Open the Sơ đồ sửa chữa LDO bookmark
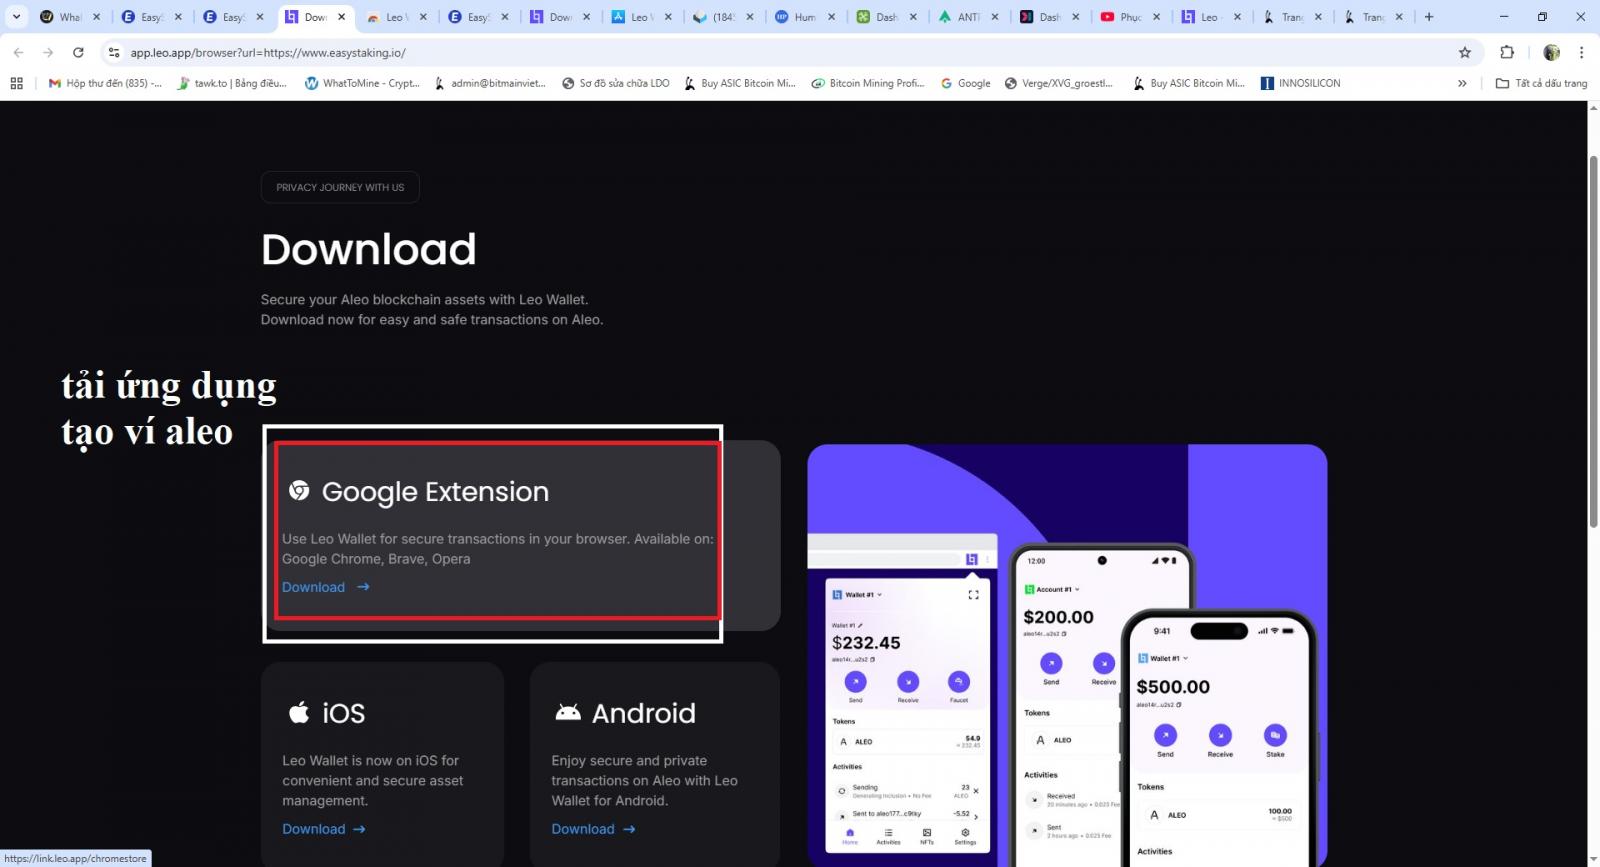1600x867 pixels. (616, 83)
